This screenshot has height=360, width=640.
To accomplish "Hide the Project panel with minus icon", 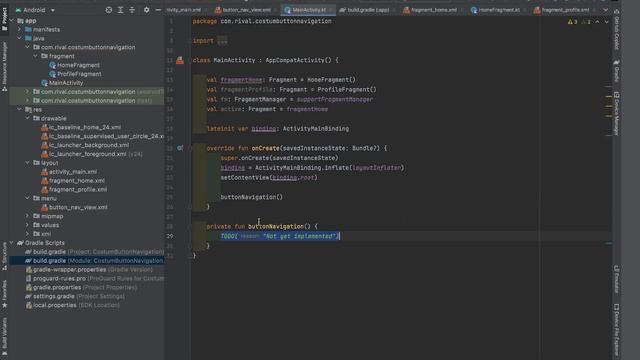I will click(x=158, y=10).
